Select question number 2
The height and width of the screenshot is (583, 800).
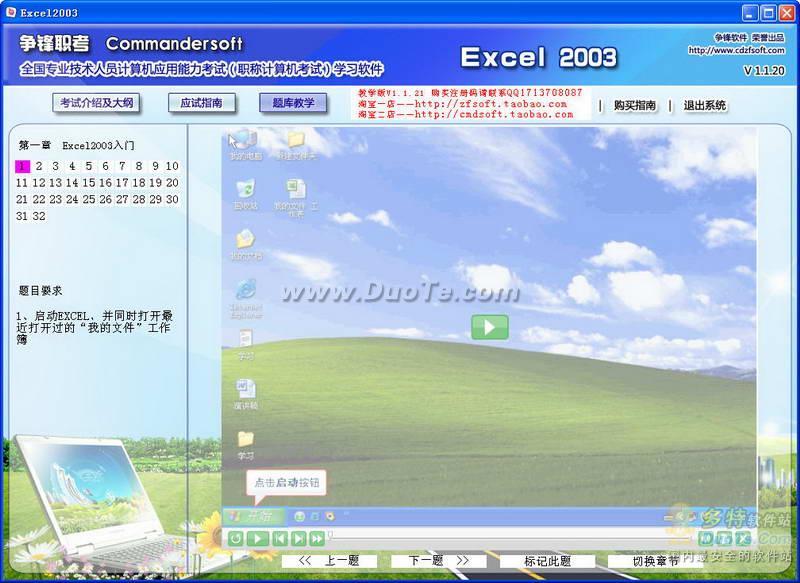39,166
